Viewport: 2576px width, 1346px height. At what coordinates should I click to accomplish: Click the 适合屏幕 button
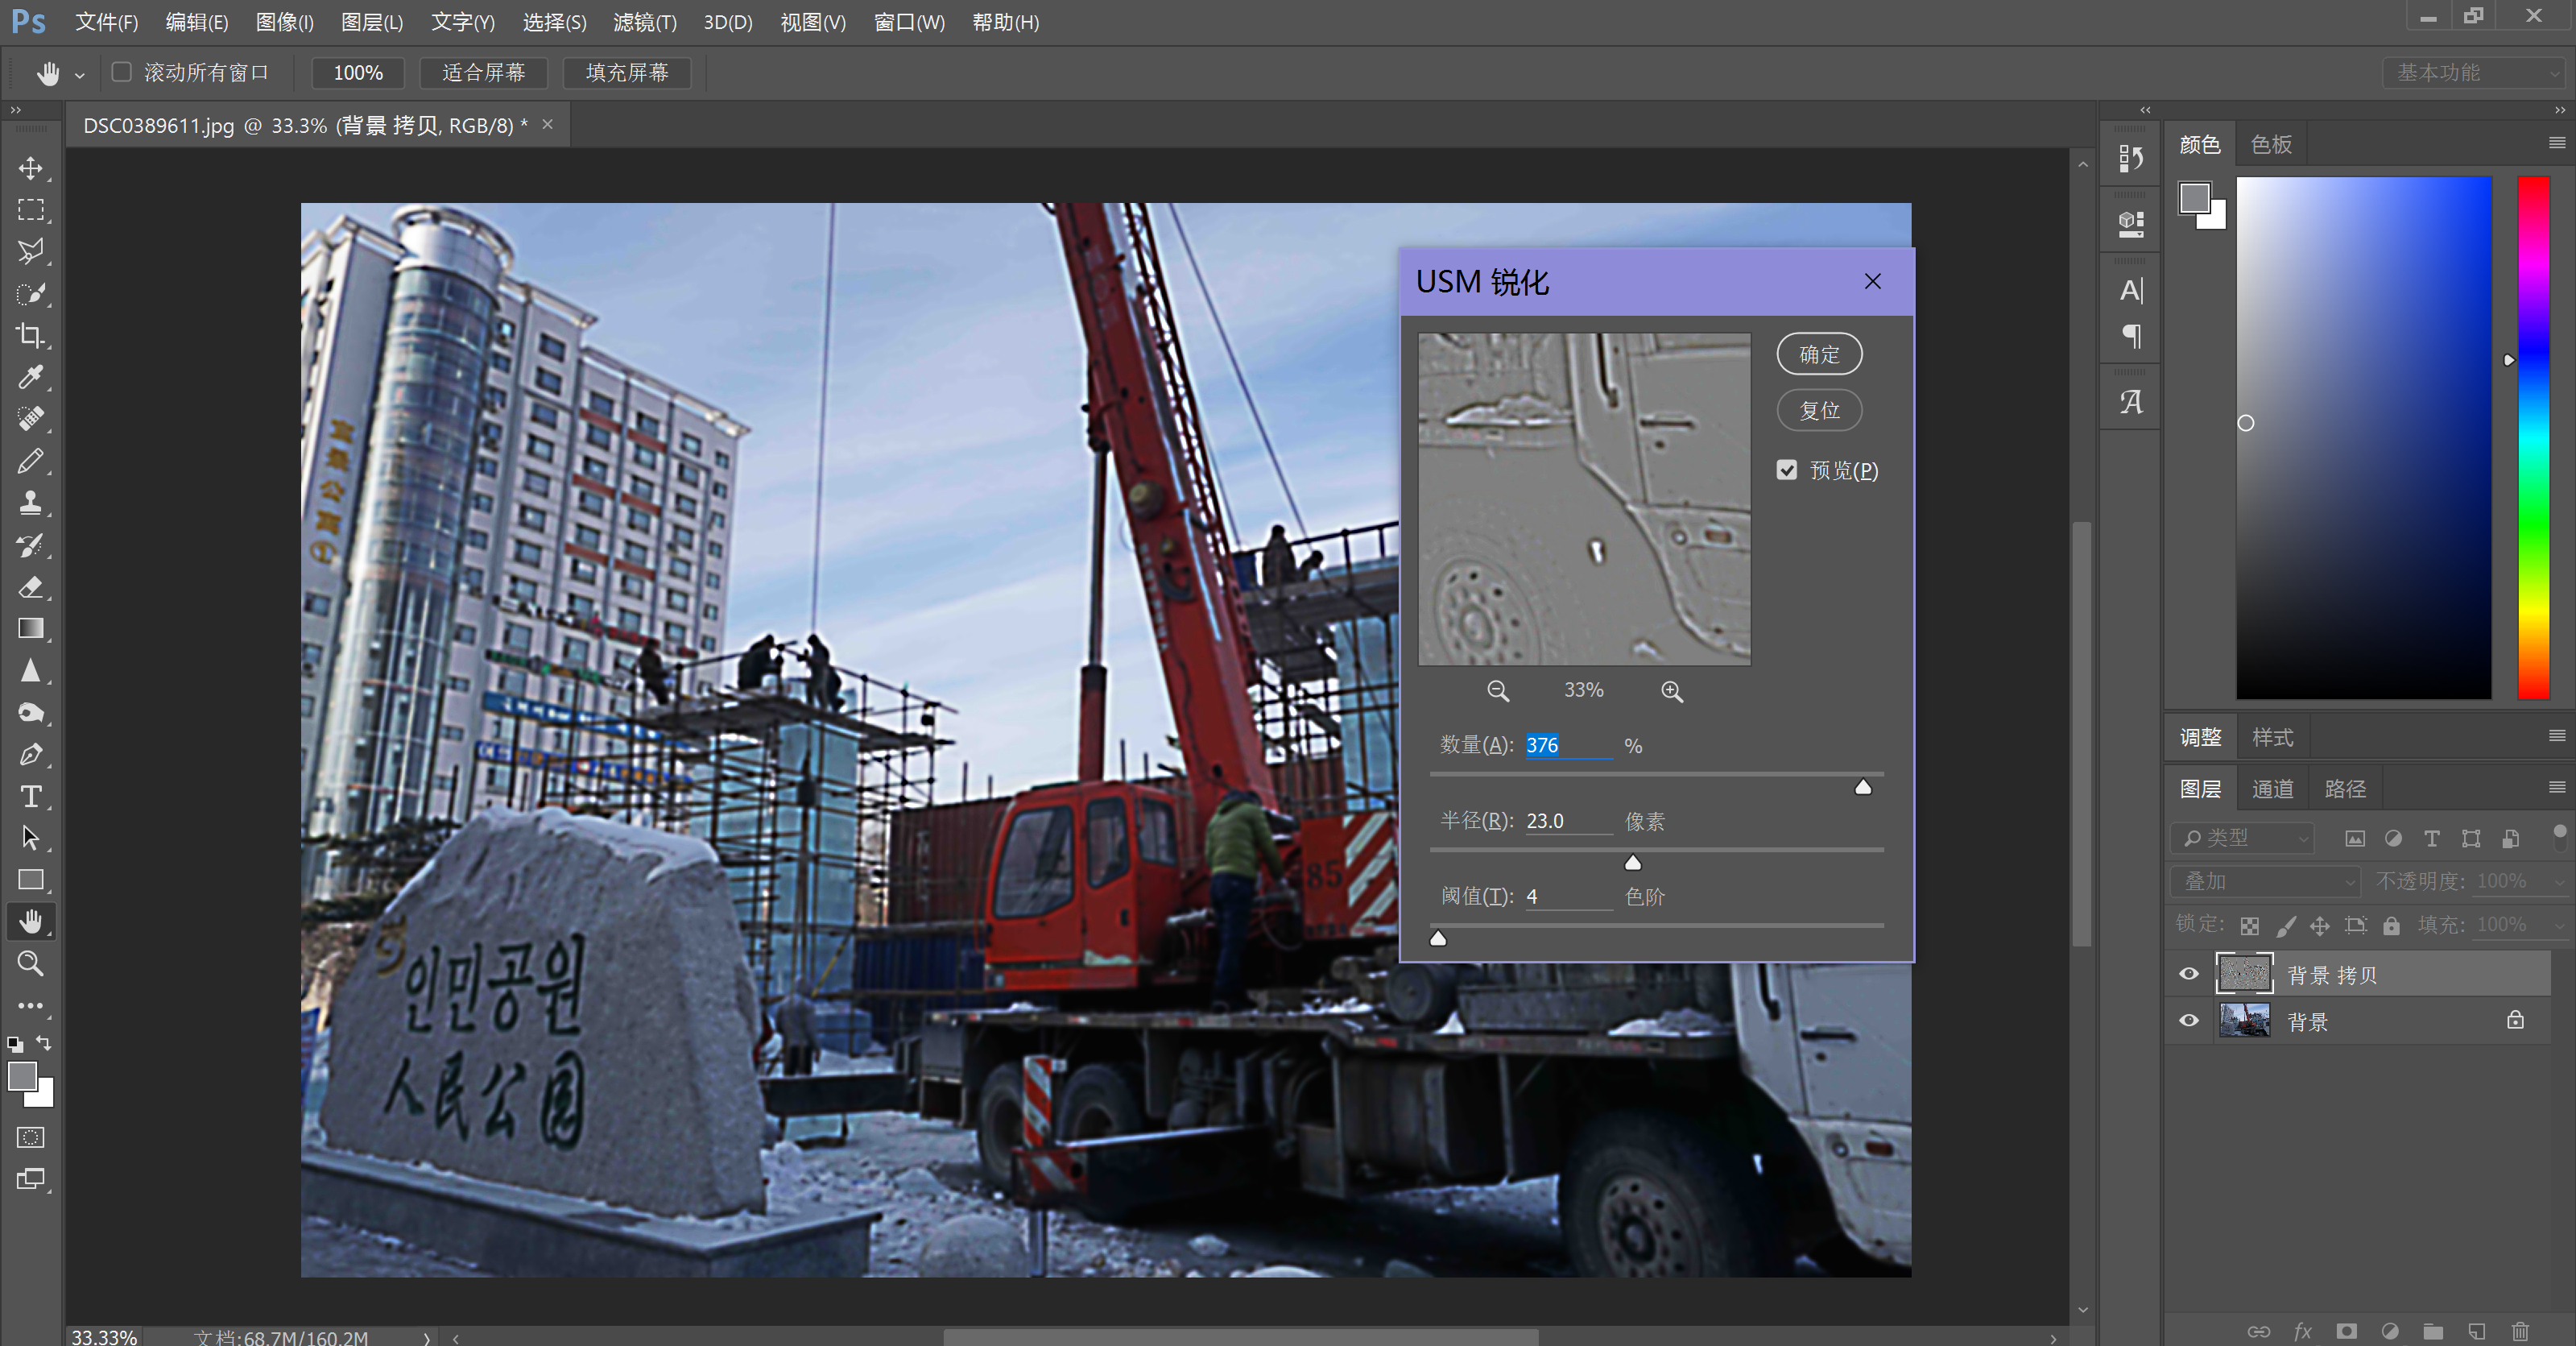click(483, 72)
